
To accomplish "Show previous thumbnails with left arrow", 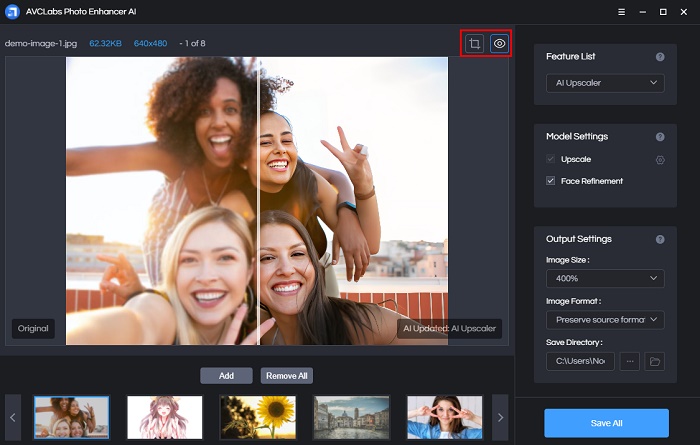I will (12, 417).
